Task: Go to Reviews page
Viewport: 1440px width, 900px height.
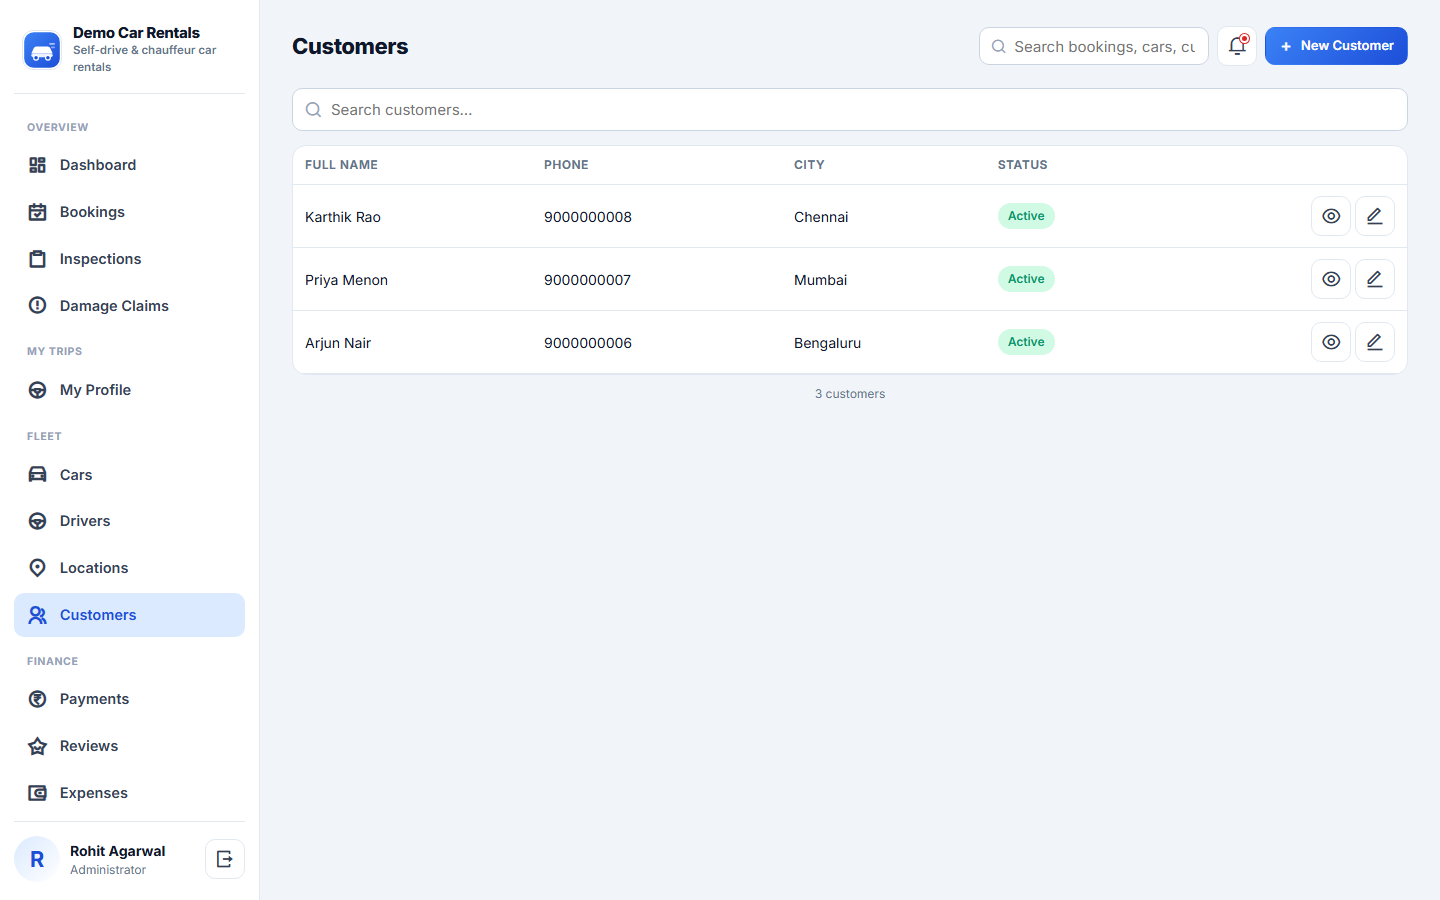Action: (x=129, y=746)
